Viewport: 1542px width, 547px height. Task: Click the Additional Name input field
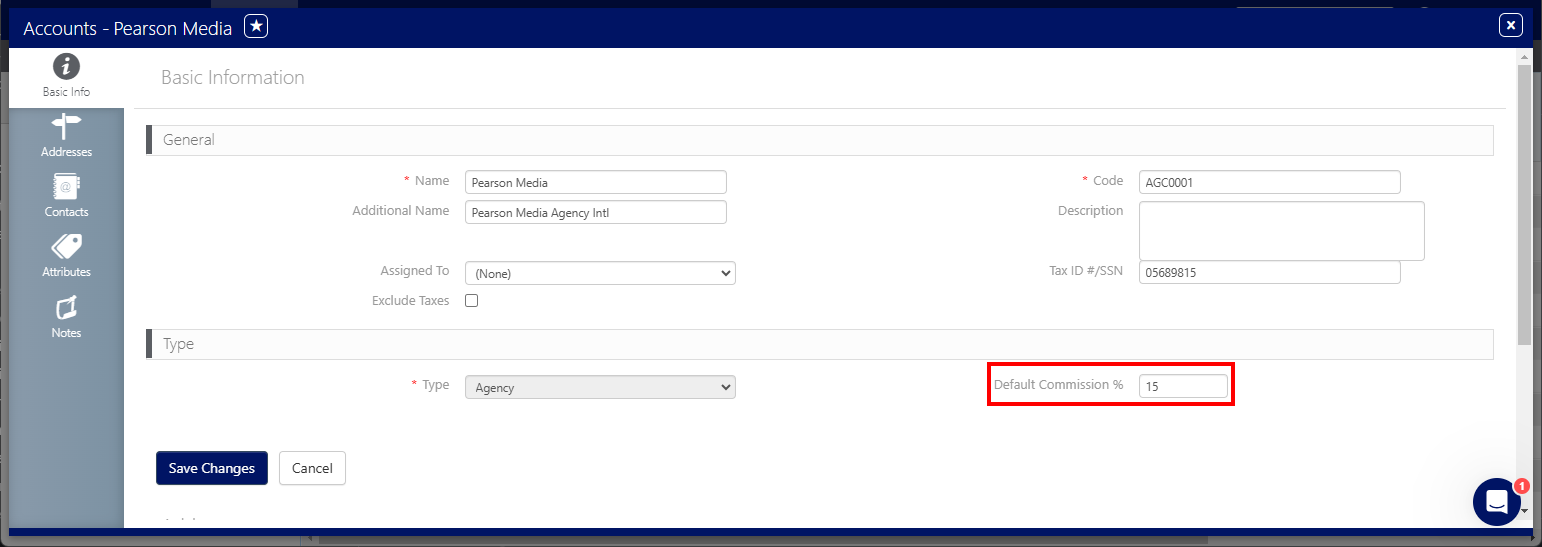(x=595, y=212)
